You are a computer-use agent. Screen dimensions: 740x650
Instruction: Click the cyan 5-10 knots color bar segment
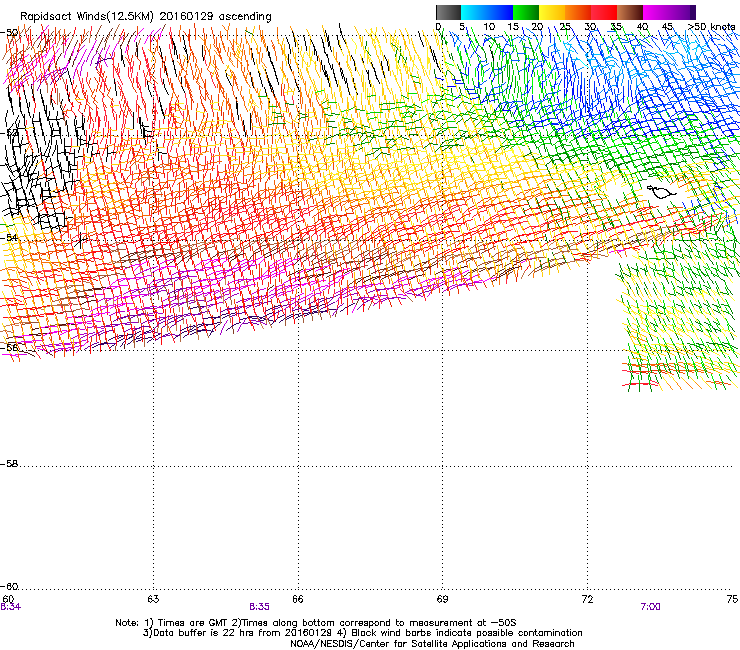(x=474, y=12)
